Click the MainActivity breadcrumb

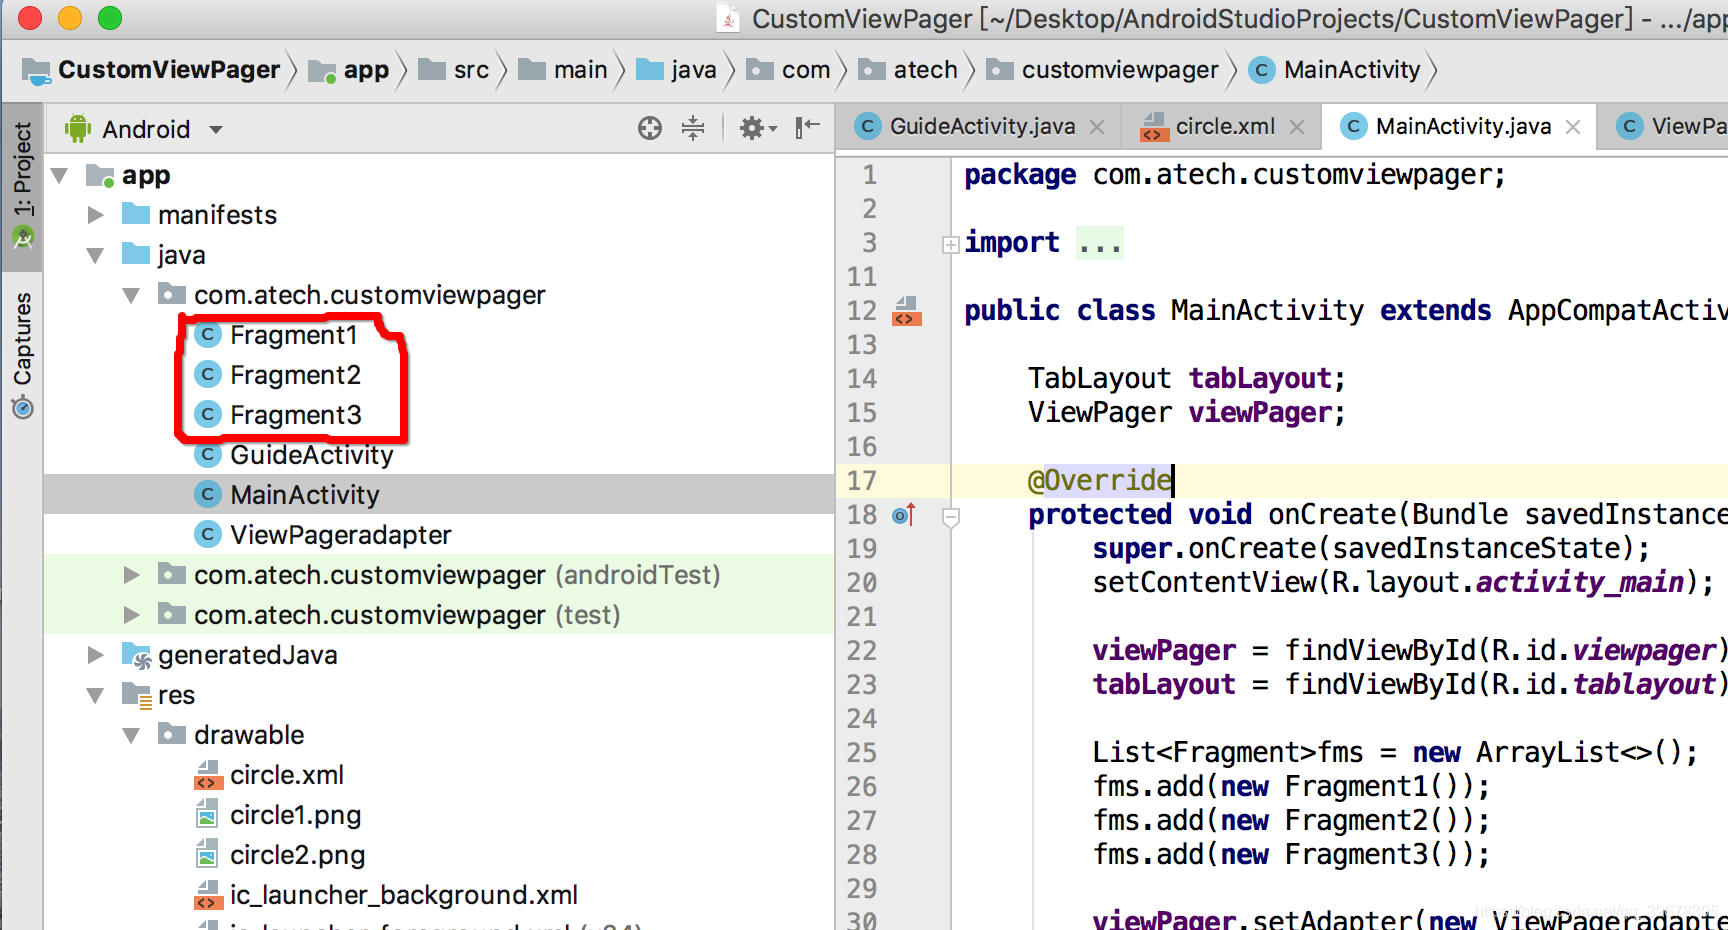[1335, 70]
